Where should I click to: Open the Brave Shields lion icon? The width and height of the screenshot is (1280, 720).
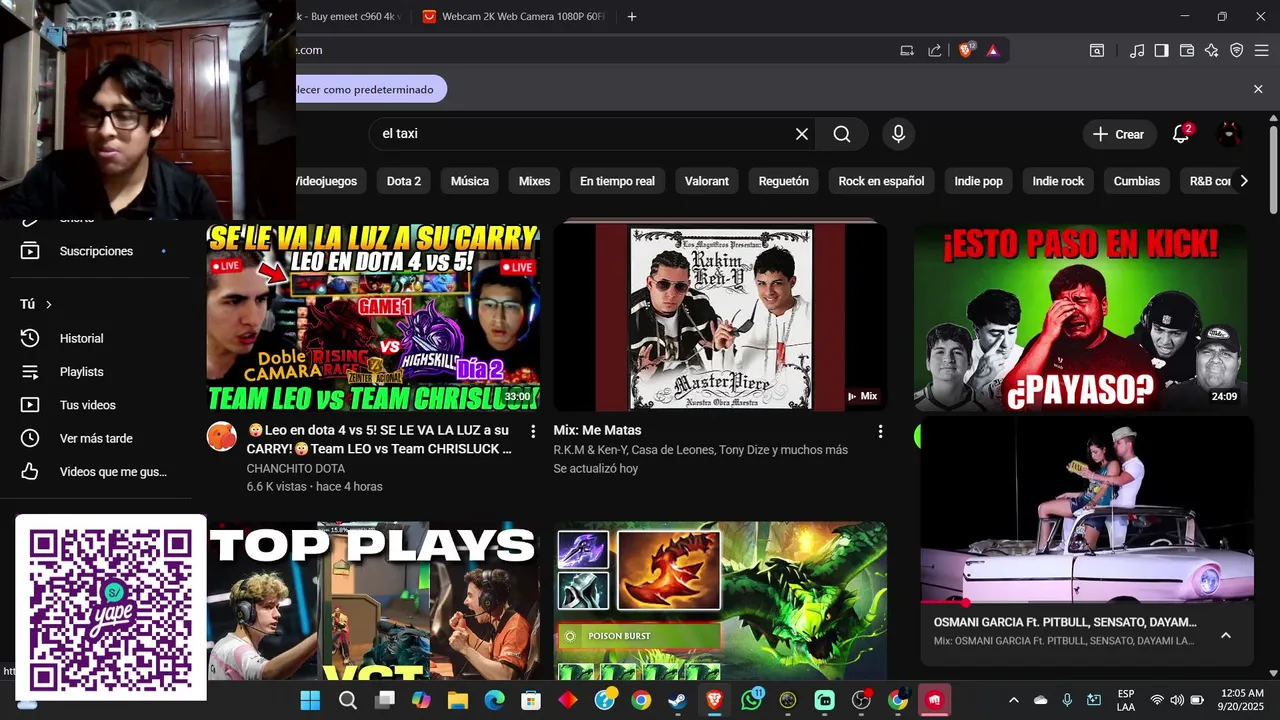click(965, 50)
